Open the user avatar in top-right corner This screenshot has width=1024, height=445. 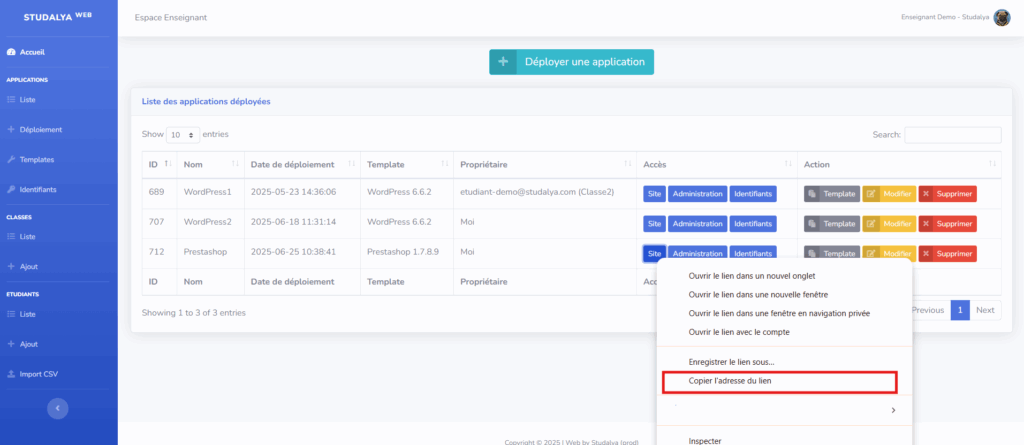tap(1001, 18)
